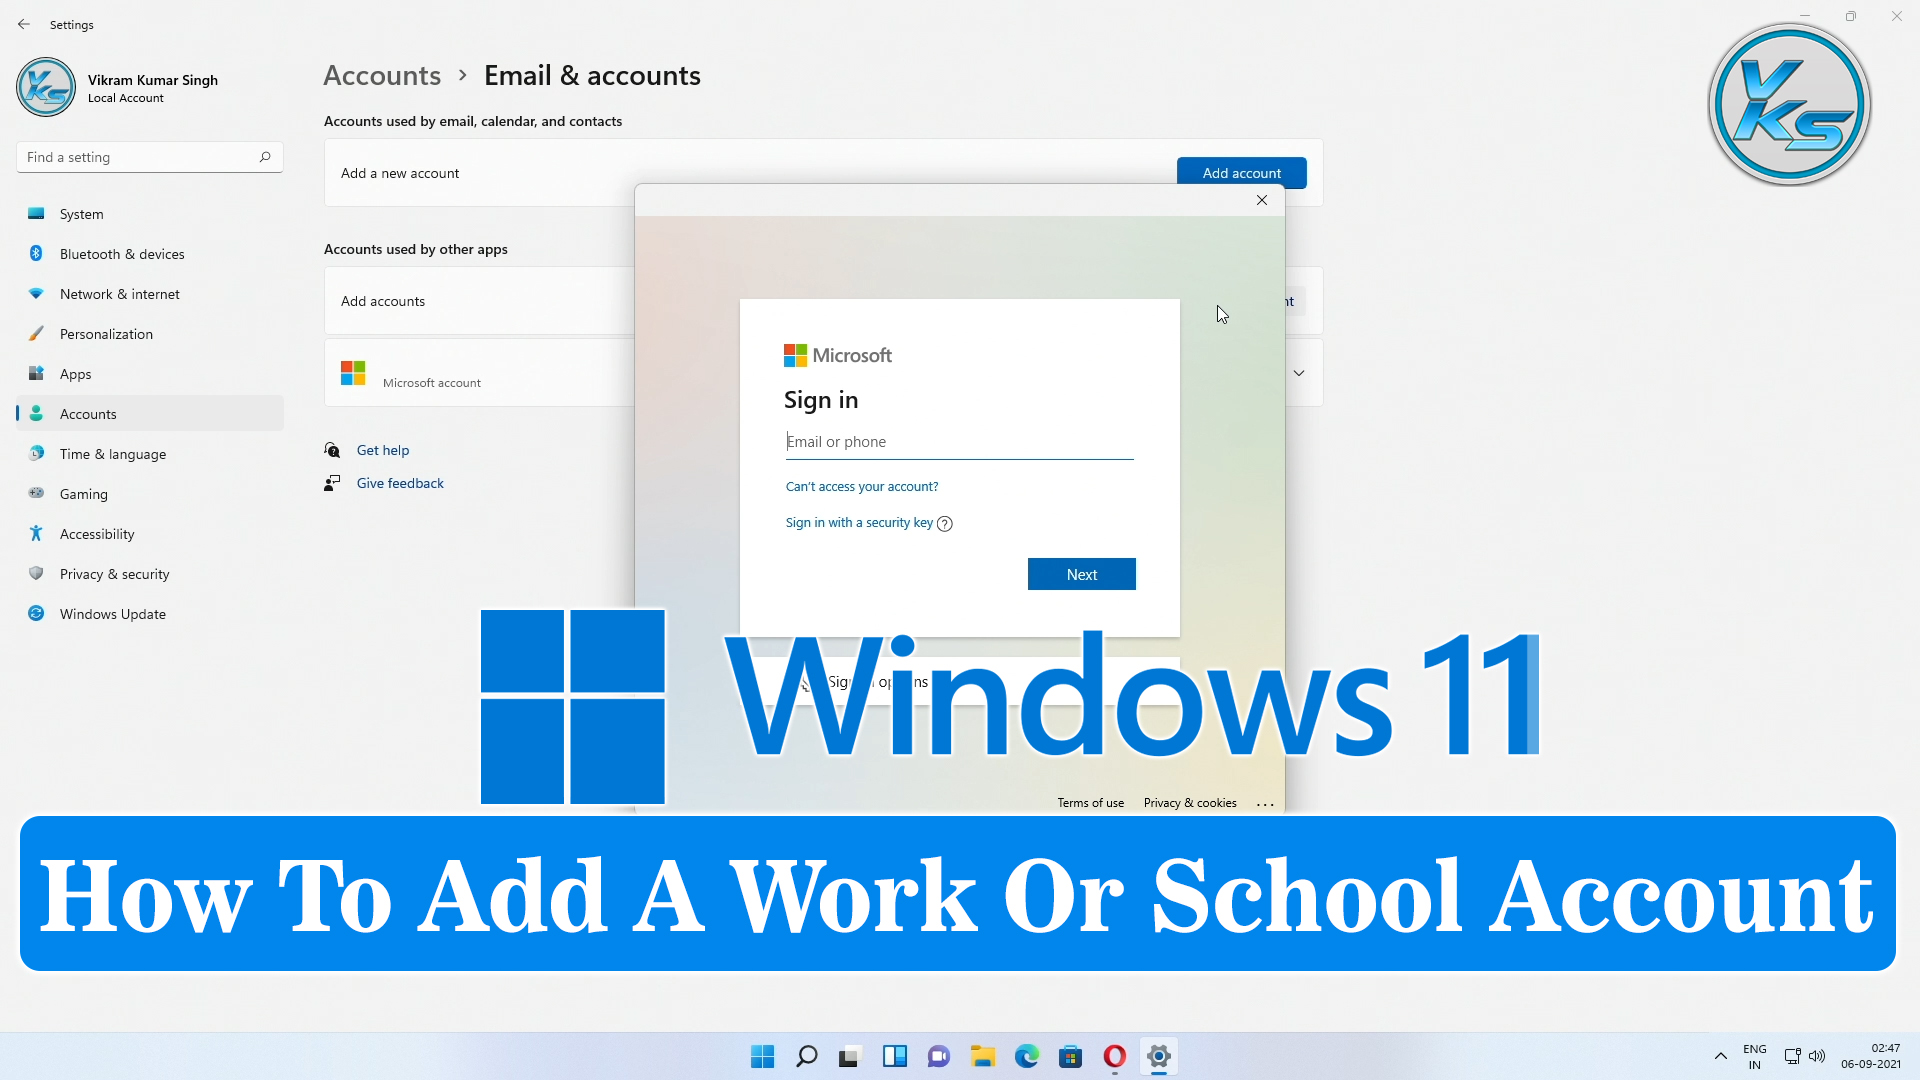
Task: Select Accounts in the sidebar
Action: pos(150,414)
